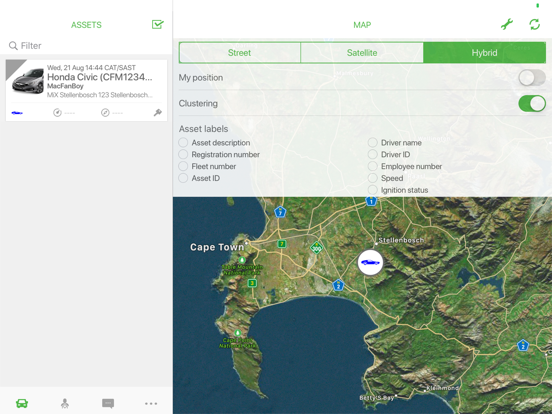Switch to the Street map view
Screen dimensions: 552x414
pyautogui.click(x=239, y=53)
